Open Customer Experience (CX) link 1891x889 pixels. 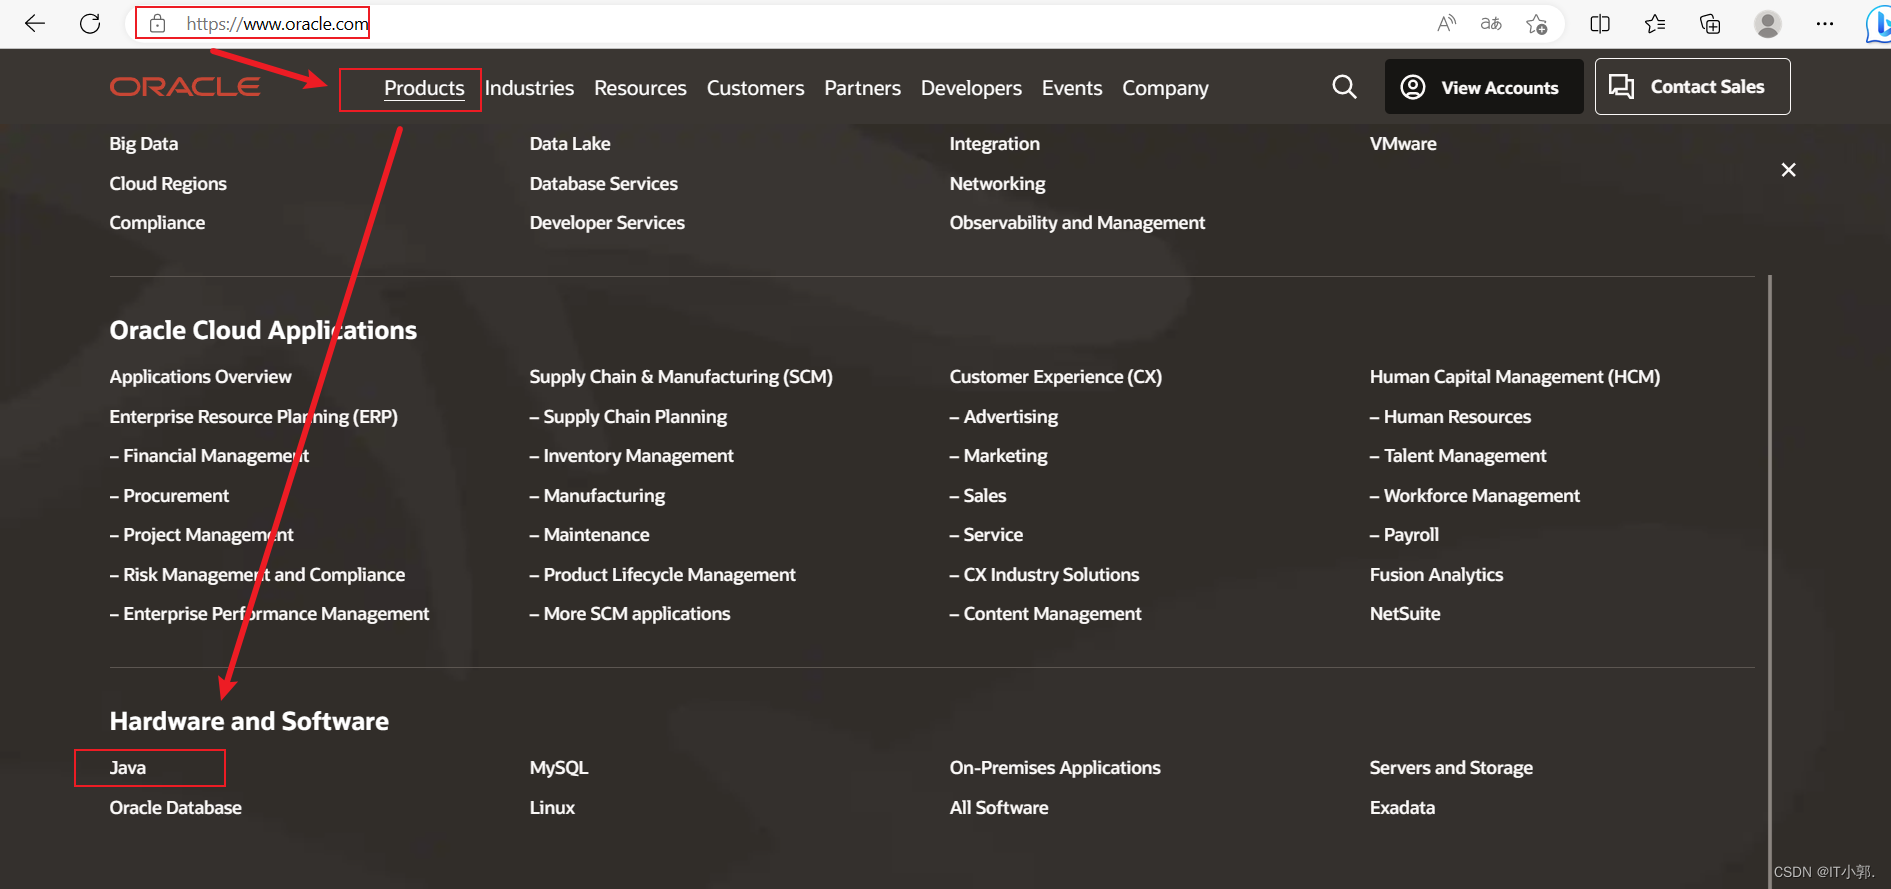coord(1056,377)
